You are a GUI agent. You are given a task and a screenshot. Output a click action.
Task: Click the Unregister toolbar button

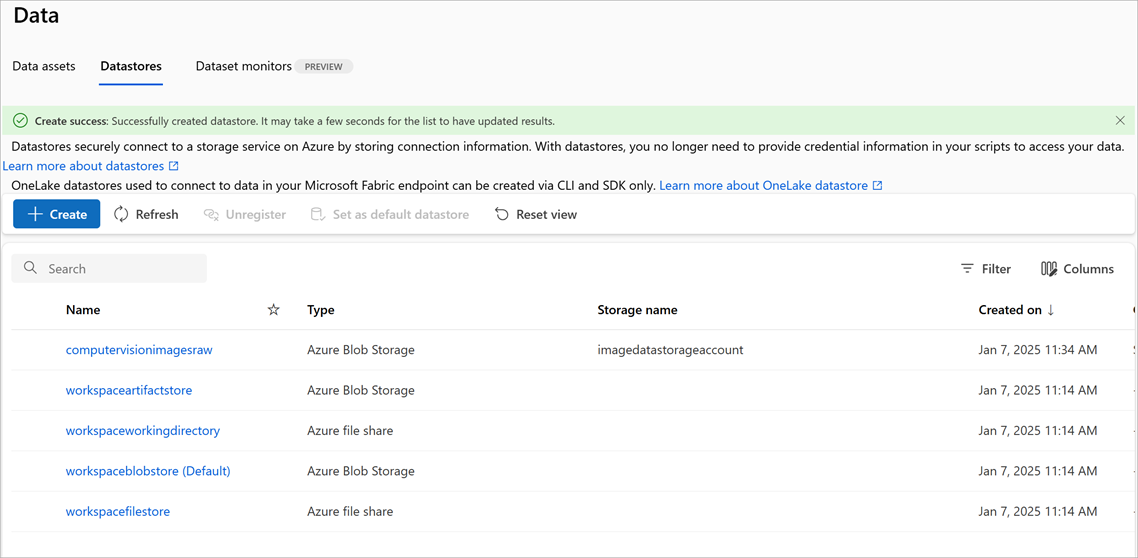(x=244, y=214)
